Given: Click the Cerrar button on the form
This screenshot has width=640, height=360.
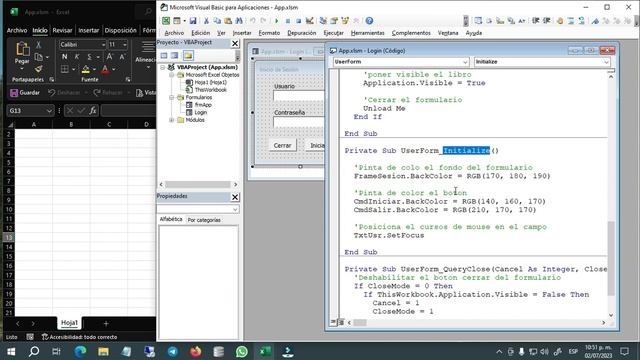Looking at the screenshot, I should 282,145.
